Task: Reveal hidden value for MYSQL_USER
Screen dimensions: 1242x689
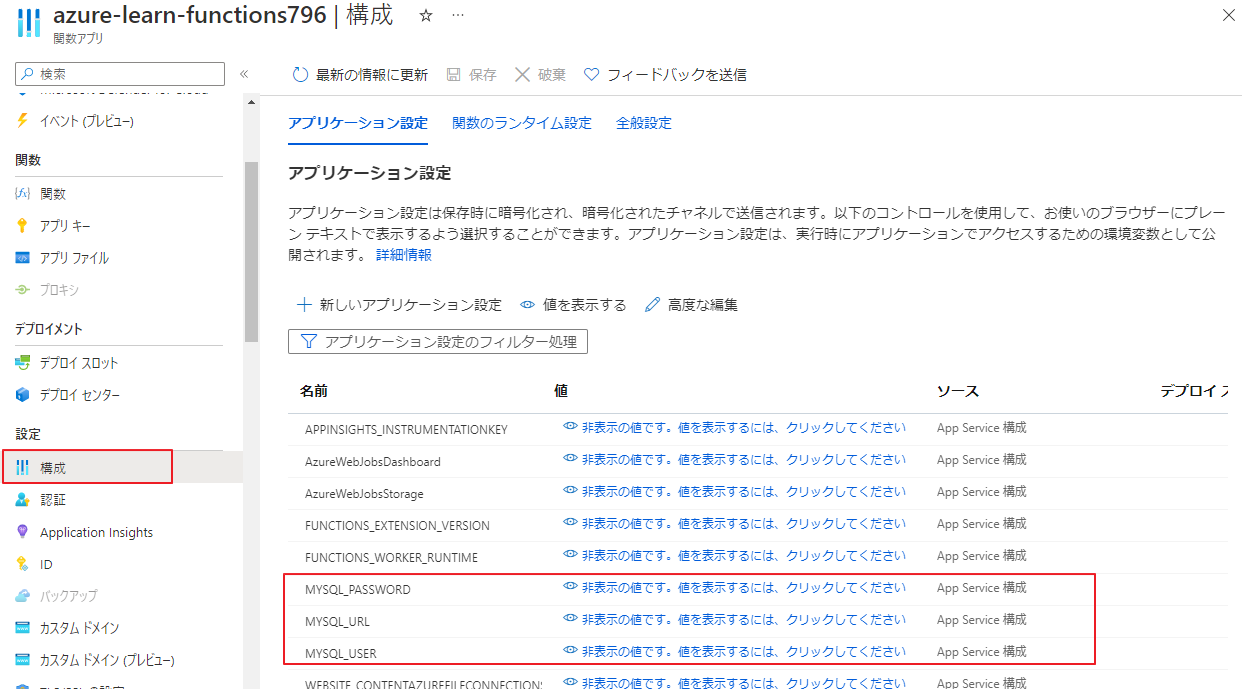Action: pos(735,651)
